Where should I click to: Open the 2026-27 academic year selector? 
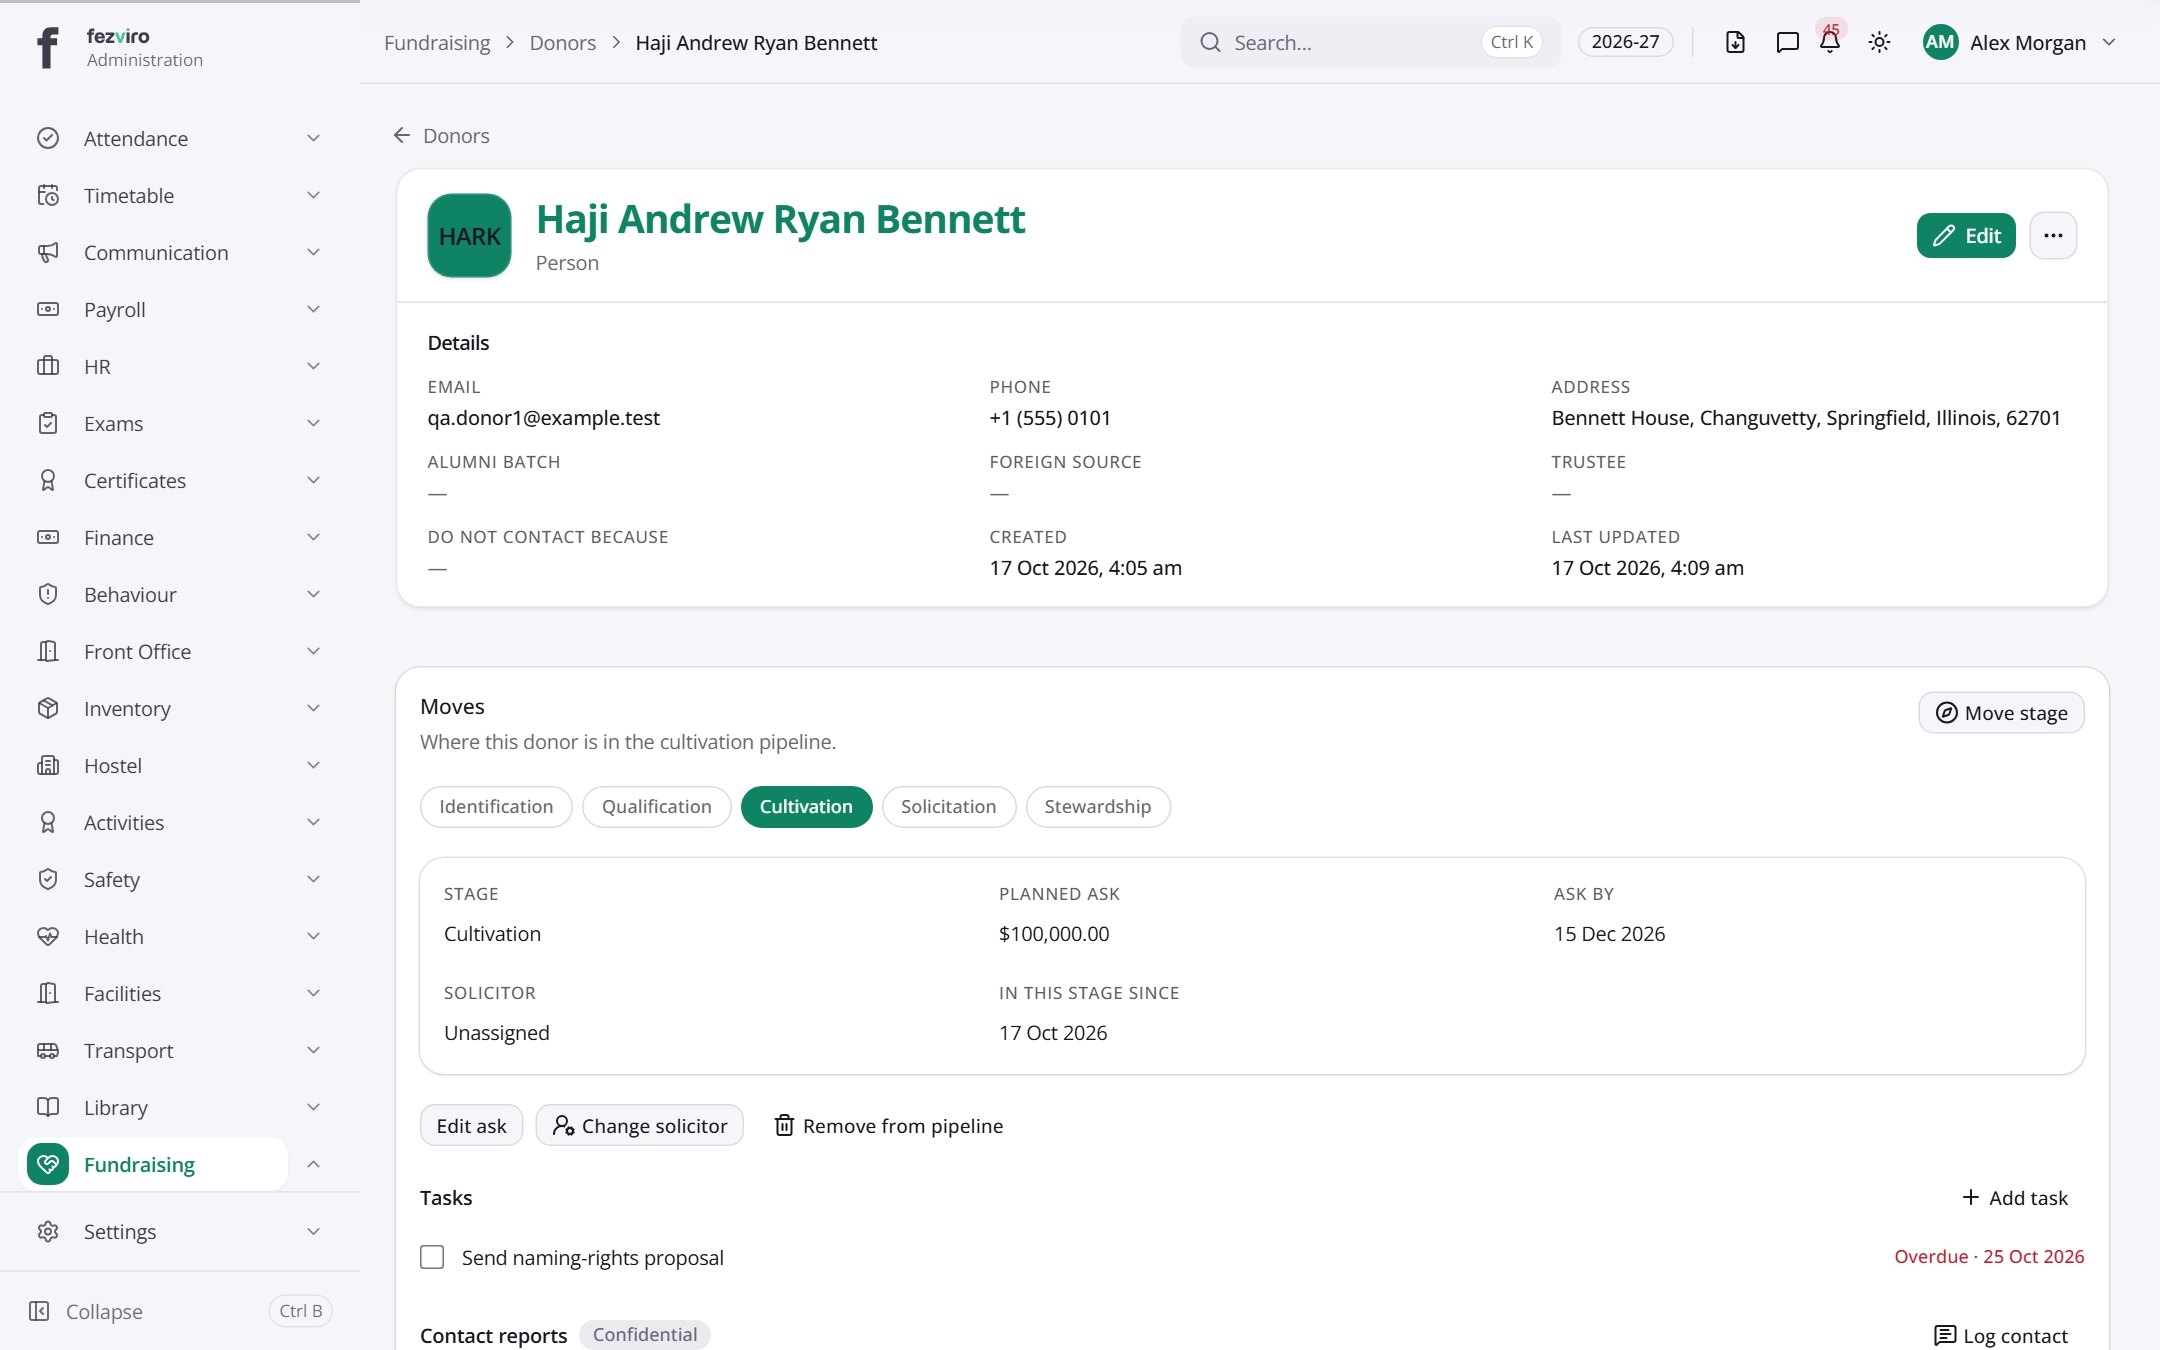pyautogui.click(x=1625, y=42)
